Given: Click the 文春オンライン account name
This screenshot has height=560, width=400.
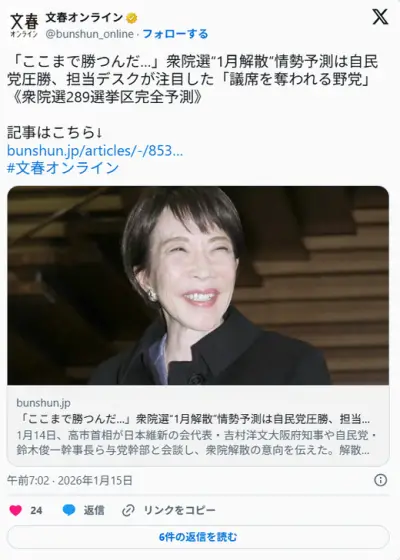Looking at the screenshot, I should click(84, 18).
